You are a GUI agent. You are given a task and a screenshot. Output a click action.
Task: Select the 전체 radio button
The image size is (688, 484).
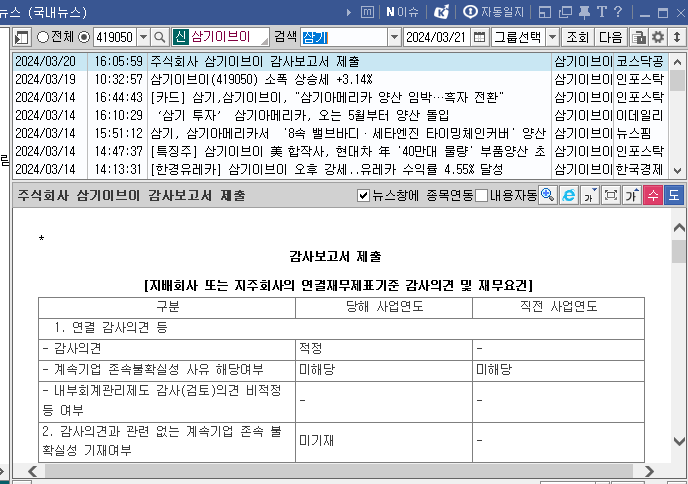click(43, 37)
